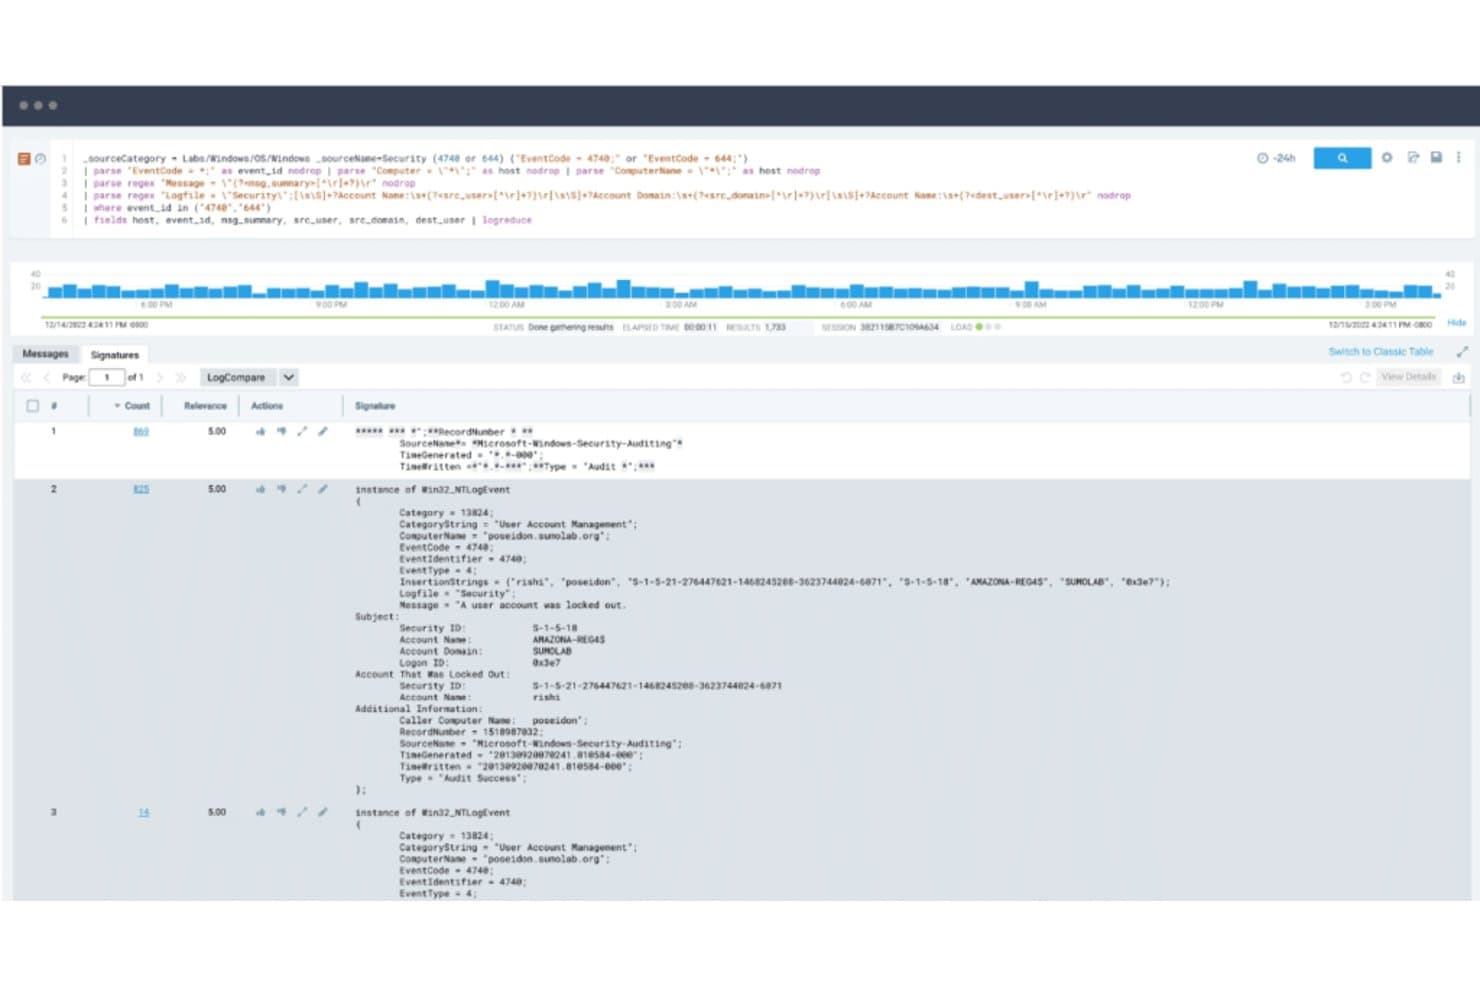The width and height of the screenshot is (1480, 987).
Task: Edit the row 1 signature with pencil
Action: click(x=322, y=432)
